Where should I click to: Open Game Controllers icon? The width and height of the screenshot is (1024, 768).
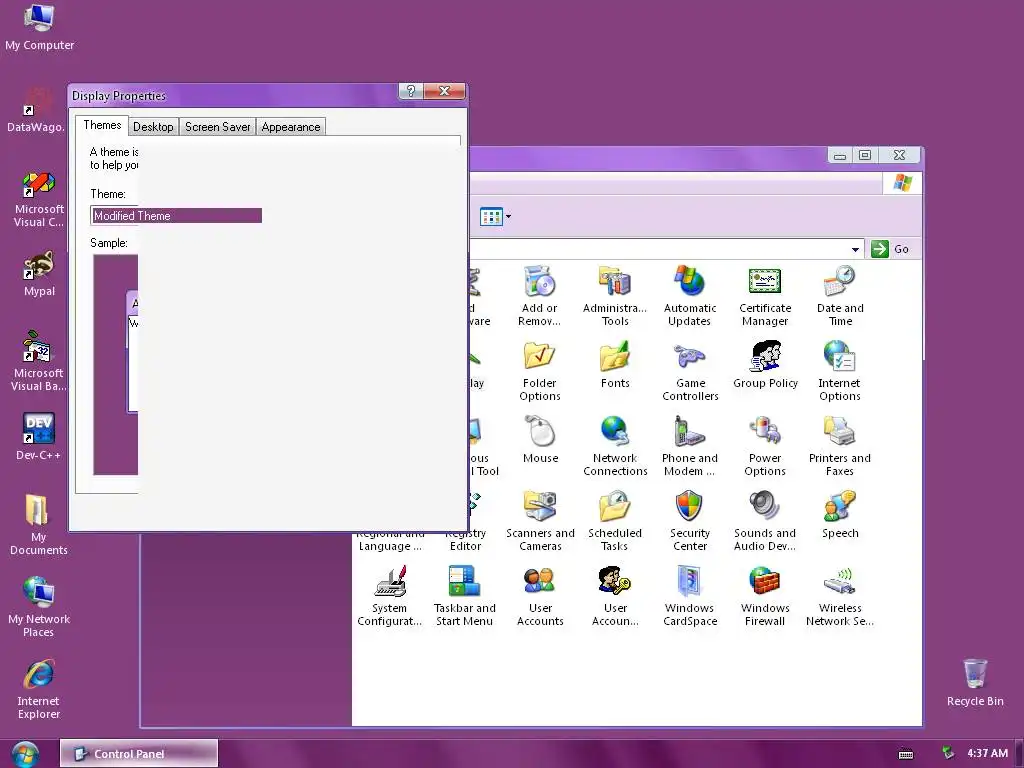pos(690,370)
